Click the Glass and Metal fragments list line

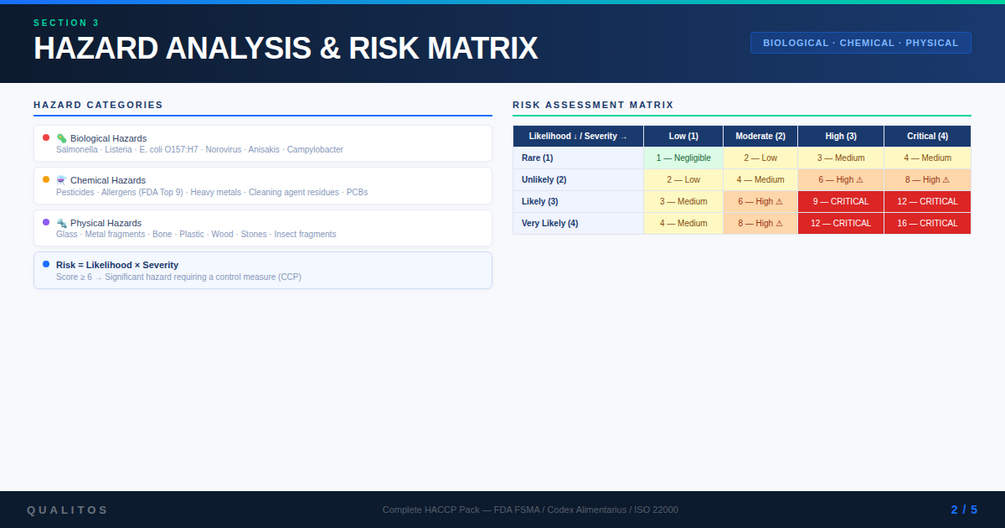tap(196, 235)
